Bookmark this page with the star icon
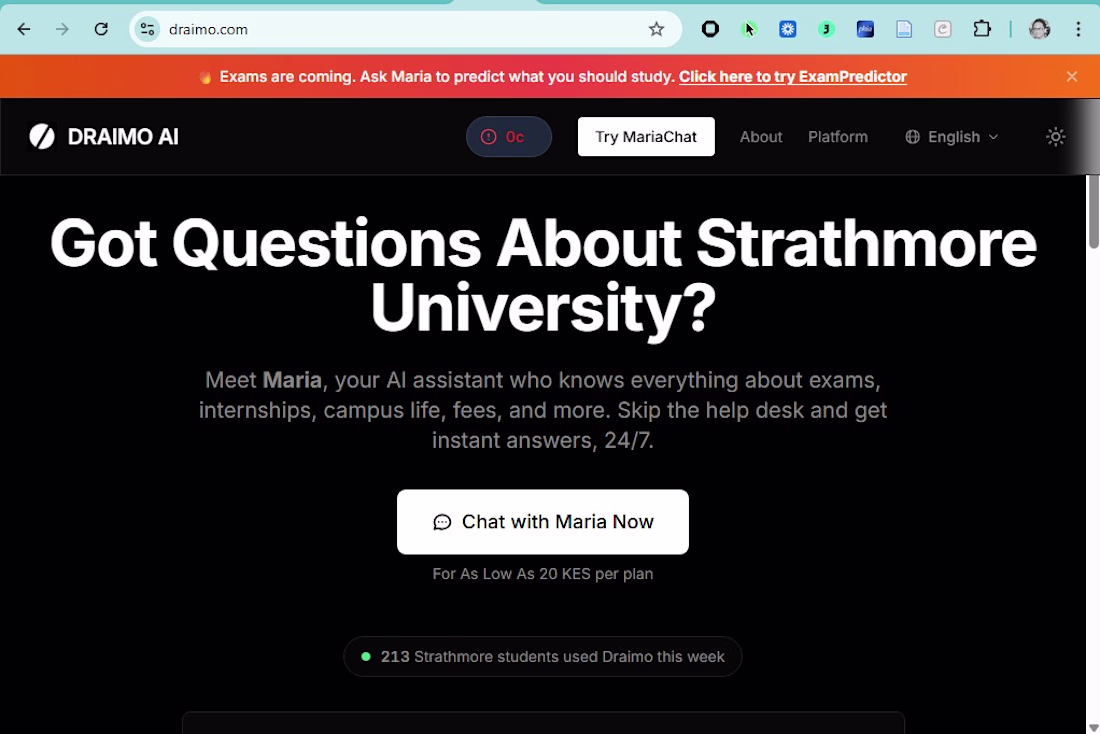 click(656, 29)
